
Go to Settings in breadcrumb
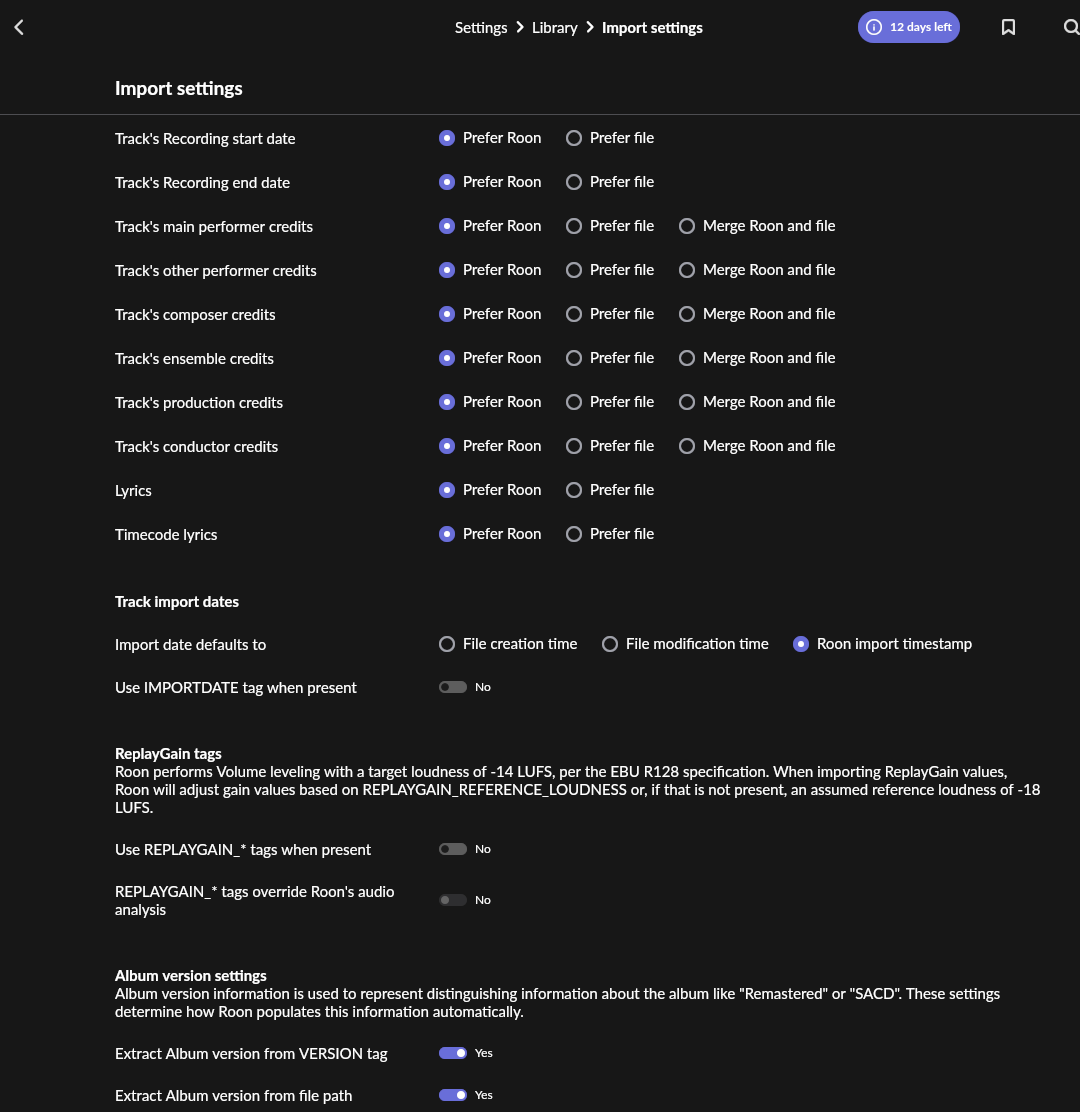click(481, 28)
